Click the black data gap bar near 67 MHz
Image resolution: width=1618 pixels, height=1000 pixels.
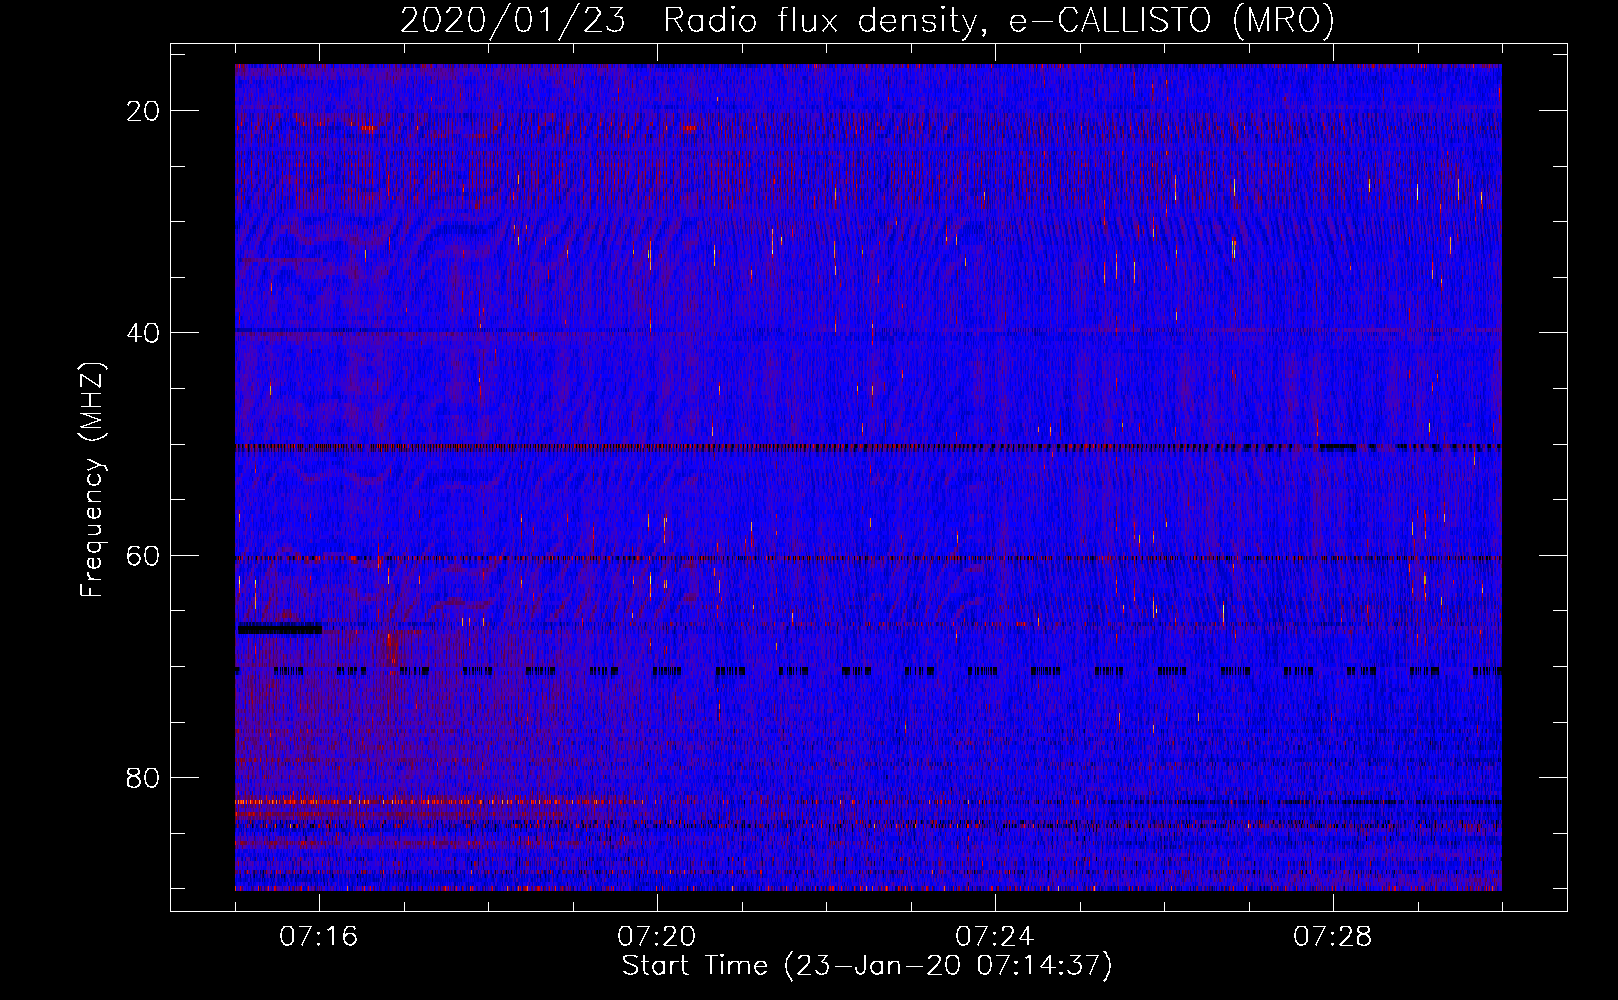279,628
